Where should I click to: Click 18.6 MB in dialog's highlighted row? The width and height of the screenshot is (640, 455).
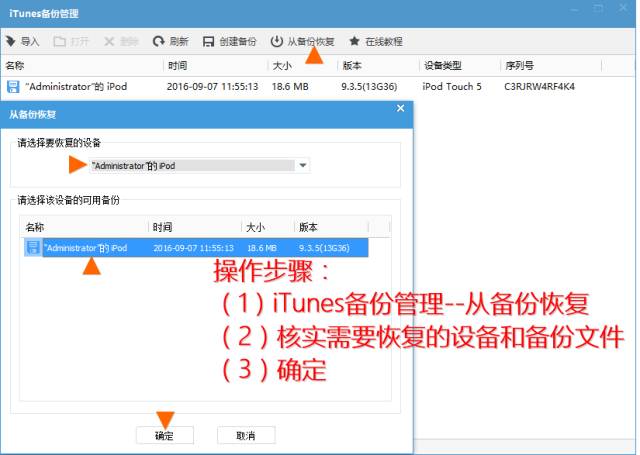tap(262, 248)
